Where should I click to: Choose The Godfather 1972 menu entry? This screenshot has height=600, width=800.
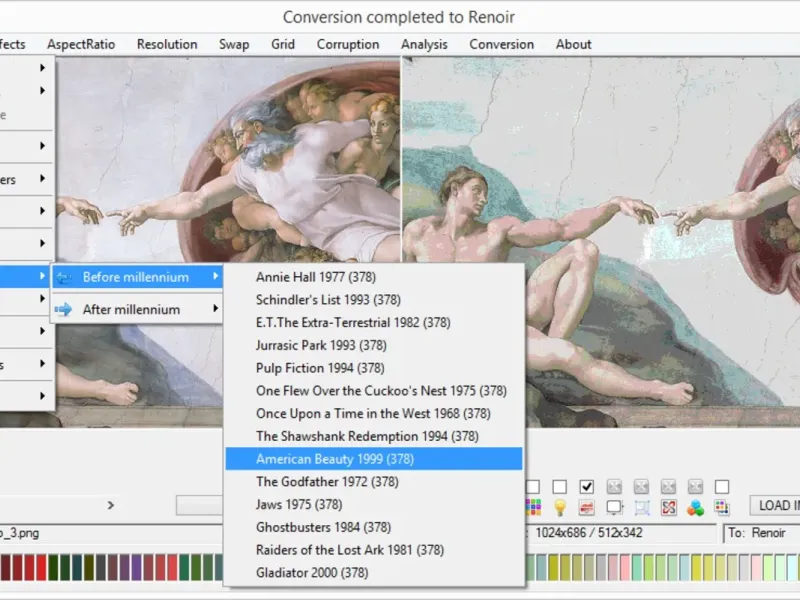pos(327,482)
